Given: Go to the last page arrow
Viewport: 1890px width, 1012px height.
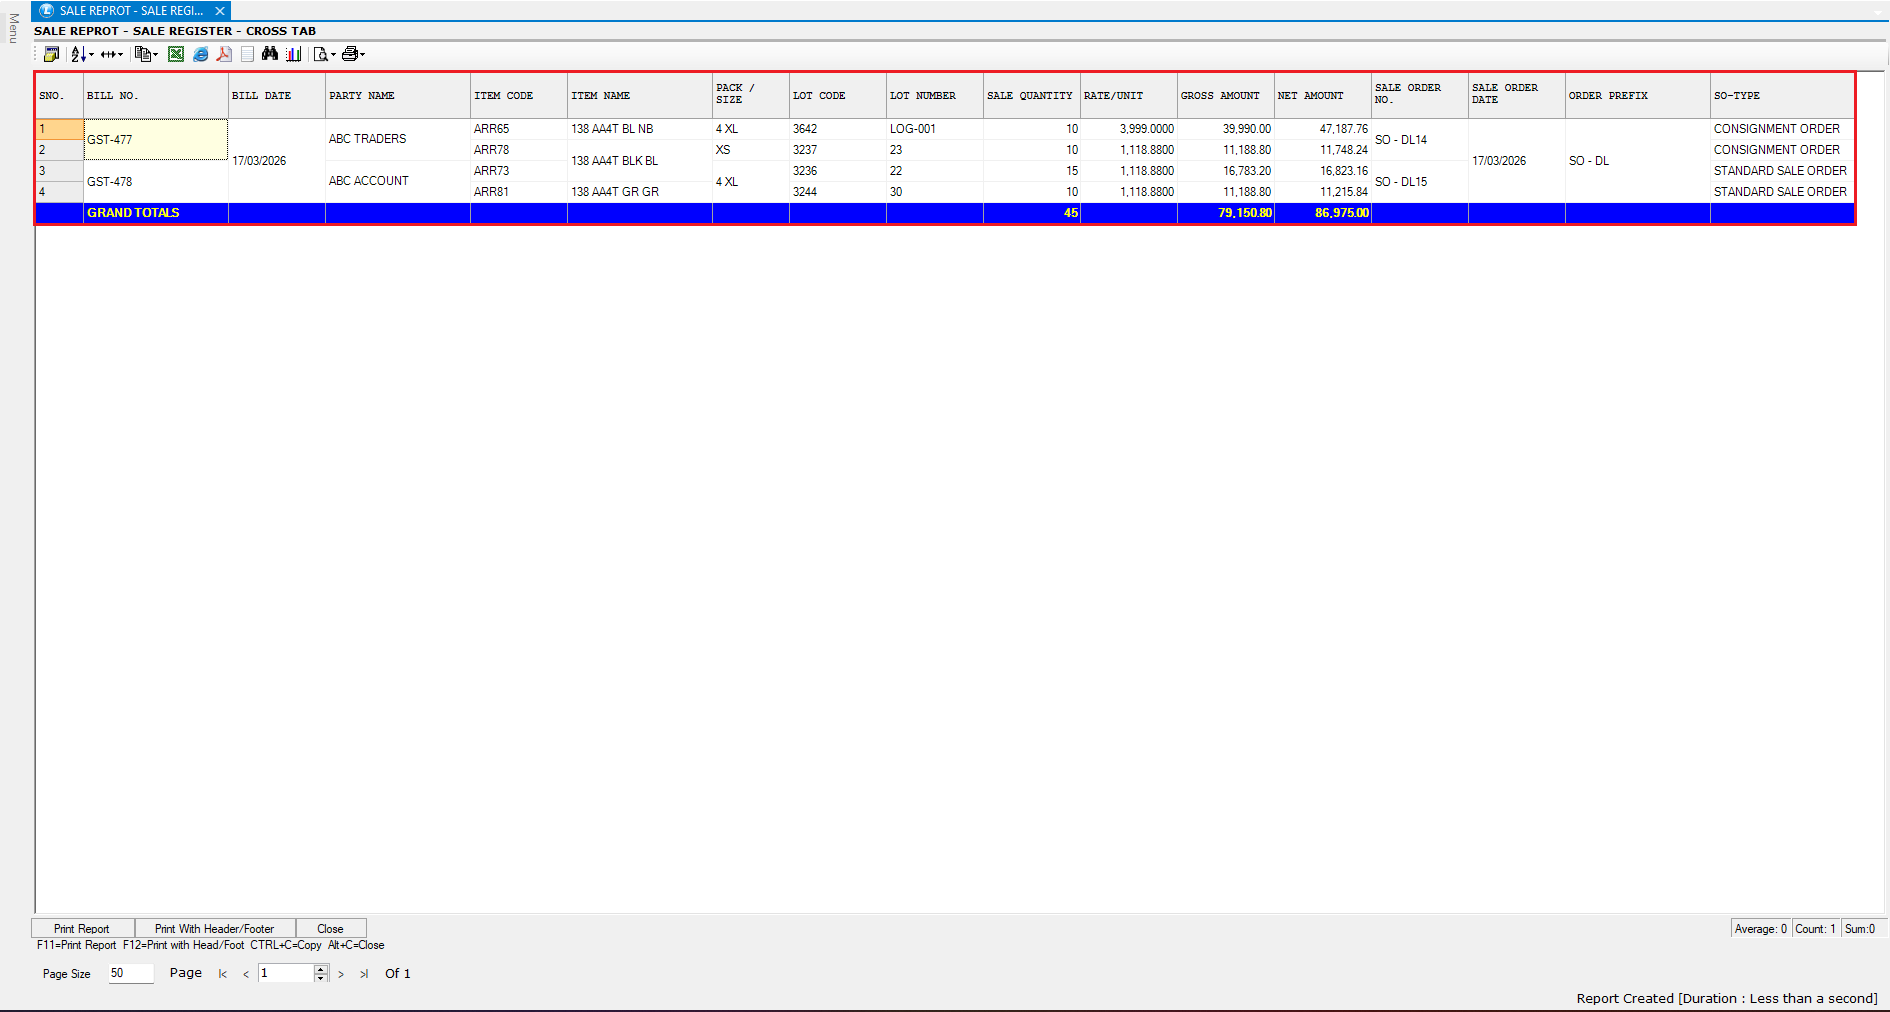Looking at the screenshot, I should pyautogui.click(x=364, y=974).
